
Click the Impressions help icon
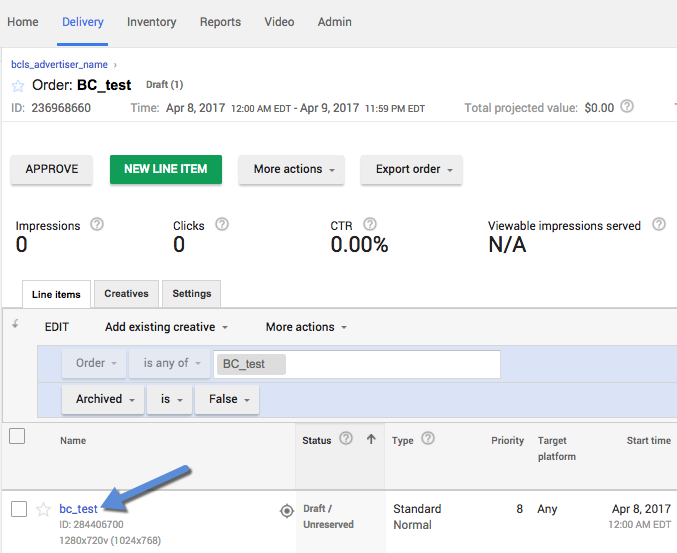click(97, 225)
